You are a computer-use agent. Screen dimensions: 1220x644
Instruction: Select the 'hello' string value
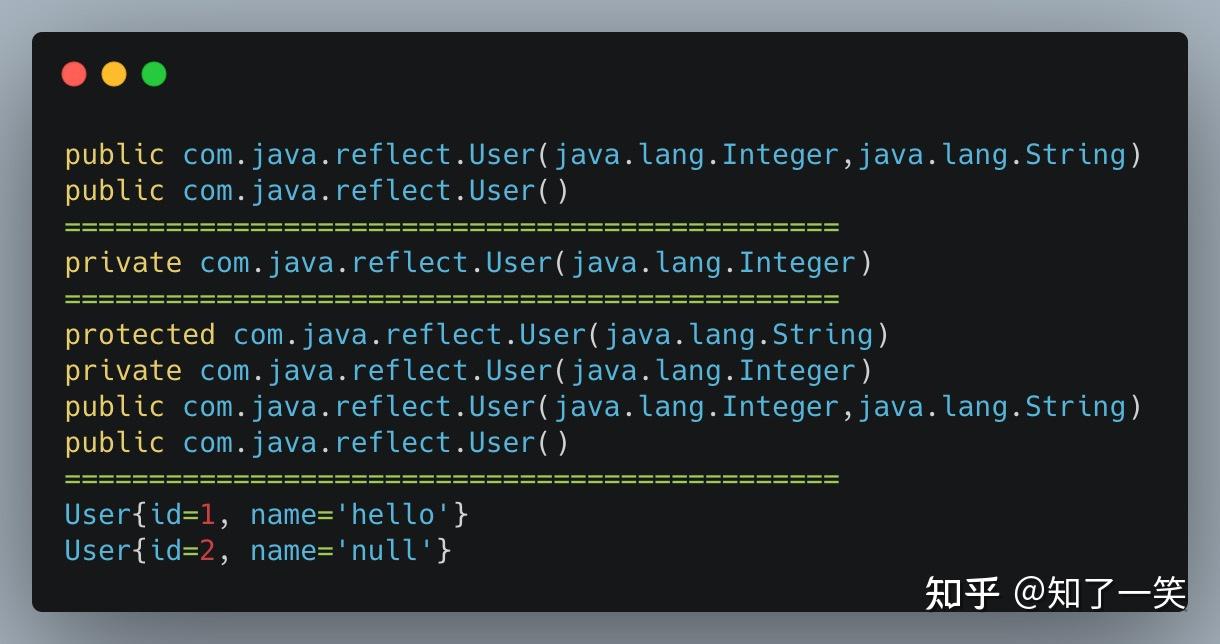point(393,514)
